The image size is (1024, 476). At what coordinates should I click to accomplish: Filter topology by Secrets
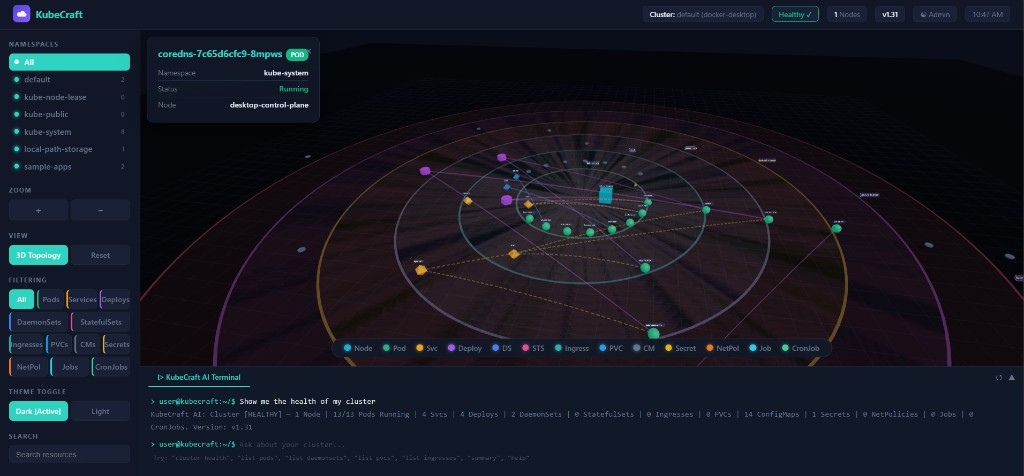(116, 345)
